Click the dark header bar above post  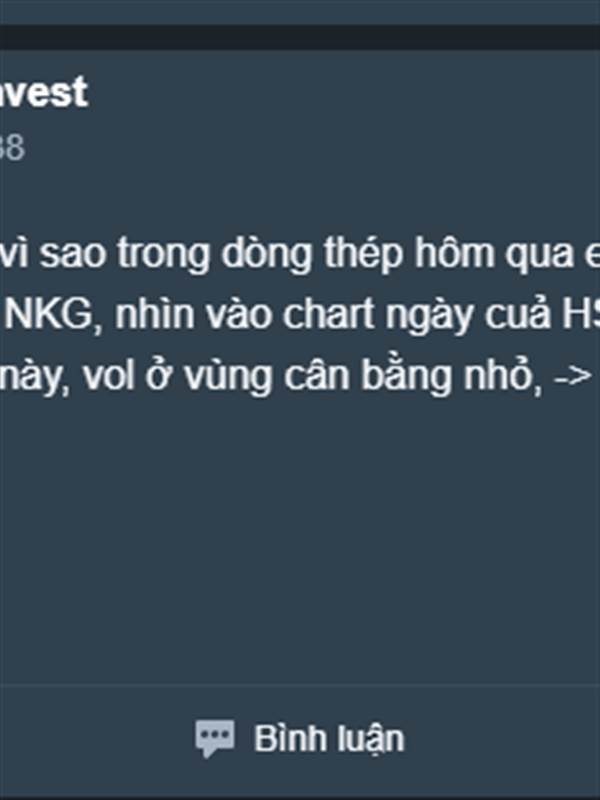(300, 37)
